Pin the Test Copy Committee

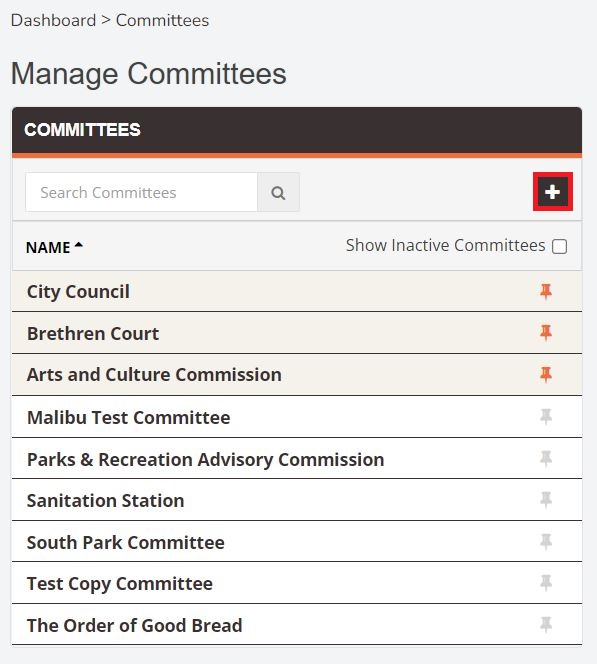pyautogui.click(x=546, y=584)
